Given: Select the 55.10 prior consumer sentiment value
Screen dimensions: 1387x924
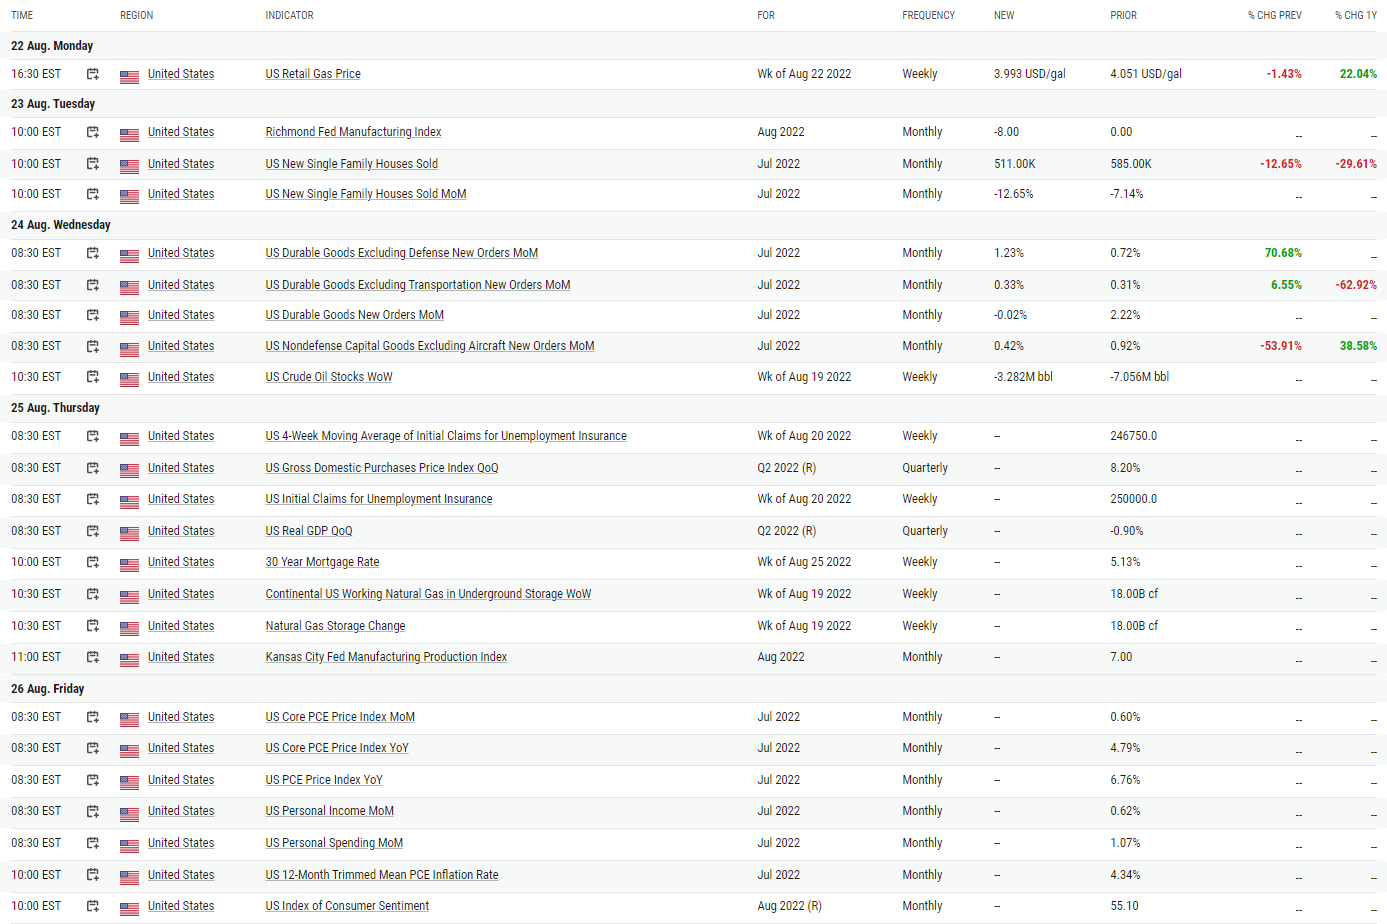Looking at the screenshot, I should click(x=1124, y=906).
